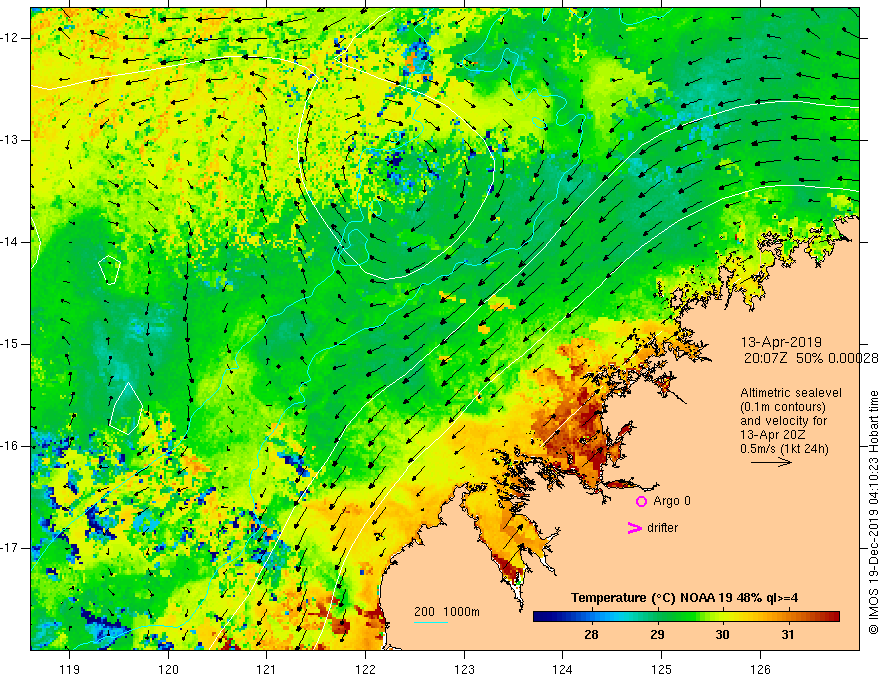Click the latitude label -16

point(10,446)
